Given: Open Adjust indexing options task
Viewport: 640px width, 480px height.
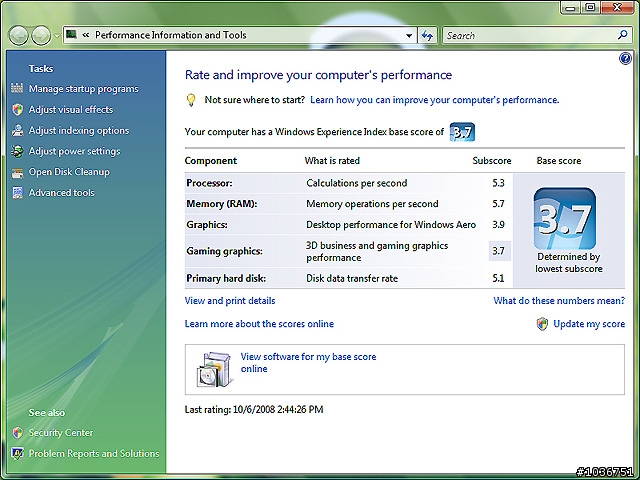Looking at the screenshot, I should [x=79, y=131].
